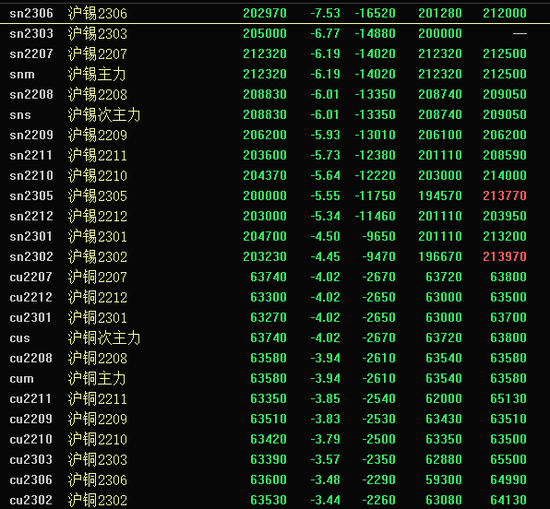Click the 沪锡次主力 name
This screenshot has height=509, width=550.
104,115
